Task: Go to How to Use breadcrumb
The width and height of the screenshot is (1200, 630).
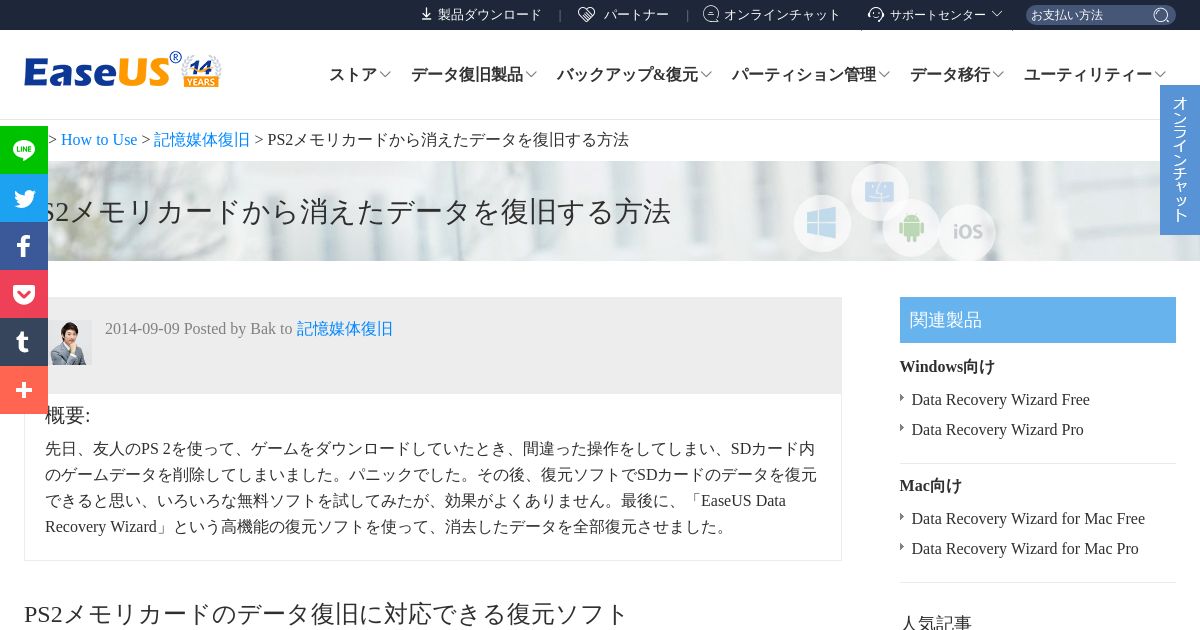Action: [x=99, y=140]
